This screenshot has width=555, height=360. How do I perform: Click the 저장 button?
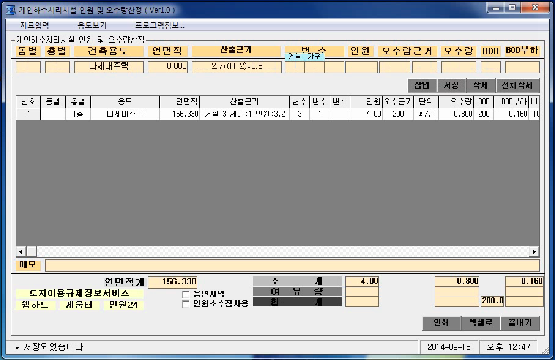(x=451, y=85)
